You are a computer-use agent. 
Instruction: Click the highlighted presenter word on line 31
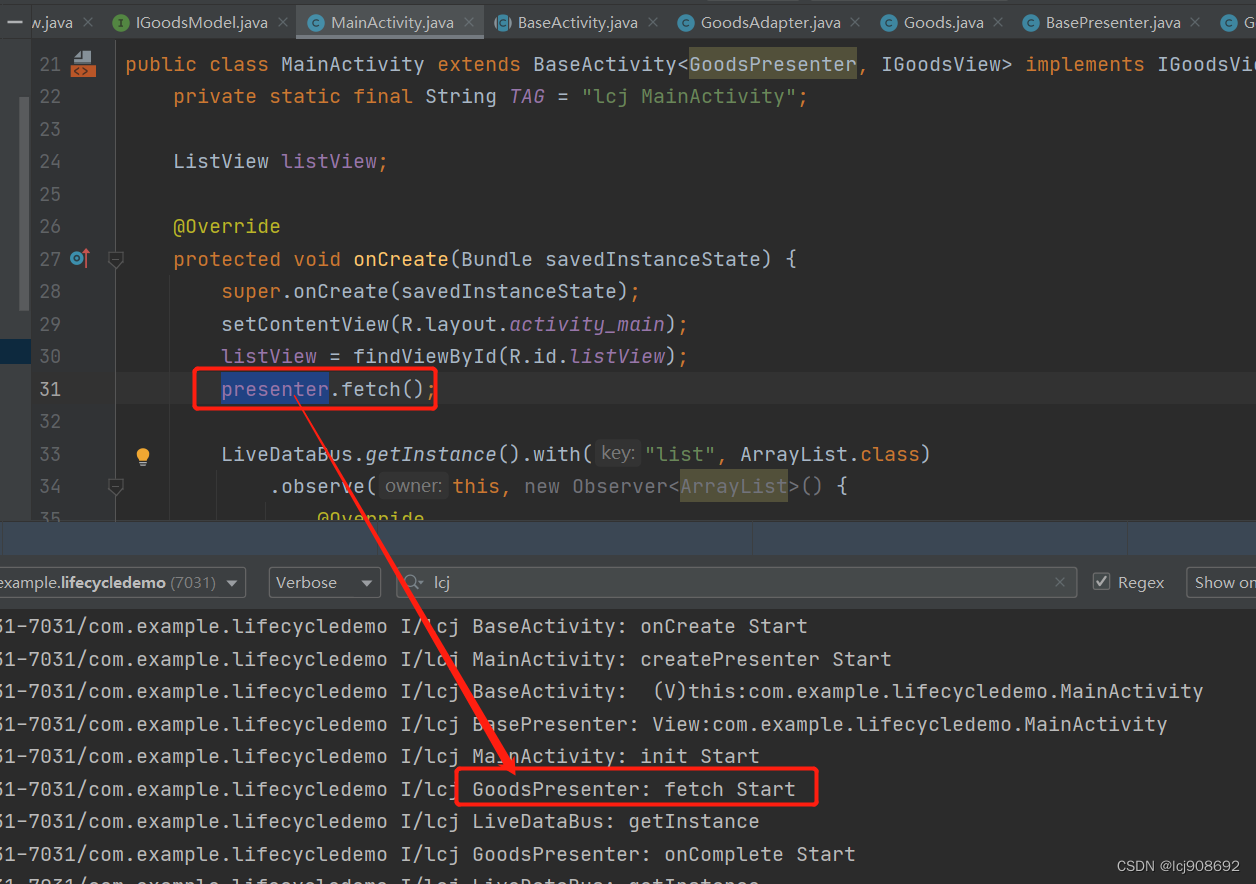point(275,389)
